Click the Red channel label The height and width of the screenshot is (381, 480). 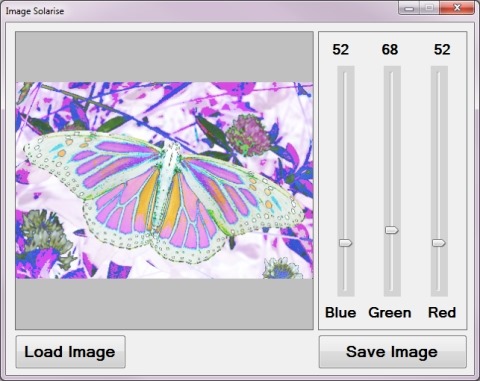coord(442,313)
